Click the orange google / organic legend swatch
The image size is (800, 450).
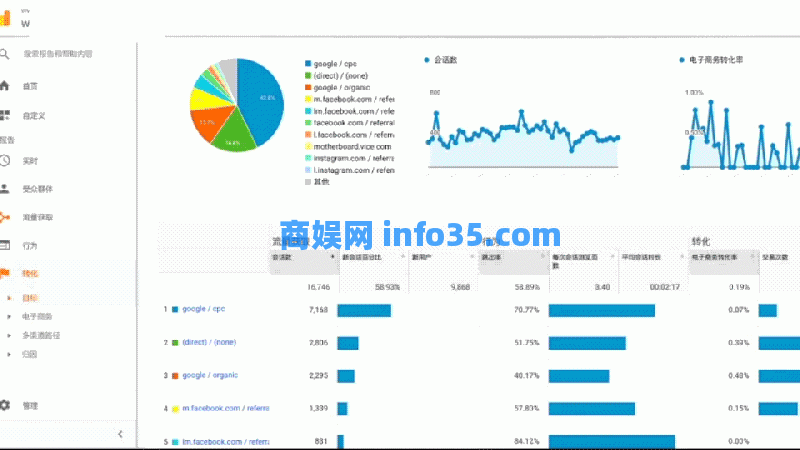tap(308, 87)
